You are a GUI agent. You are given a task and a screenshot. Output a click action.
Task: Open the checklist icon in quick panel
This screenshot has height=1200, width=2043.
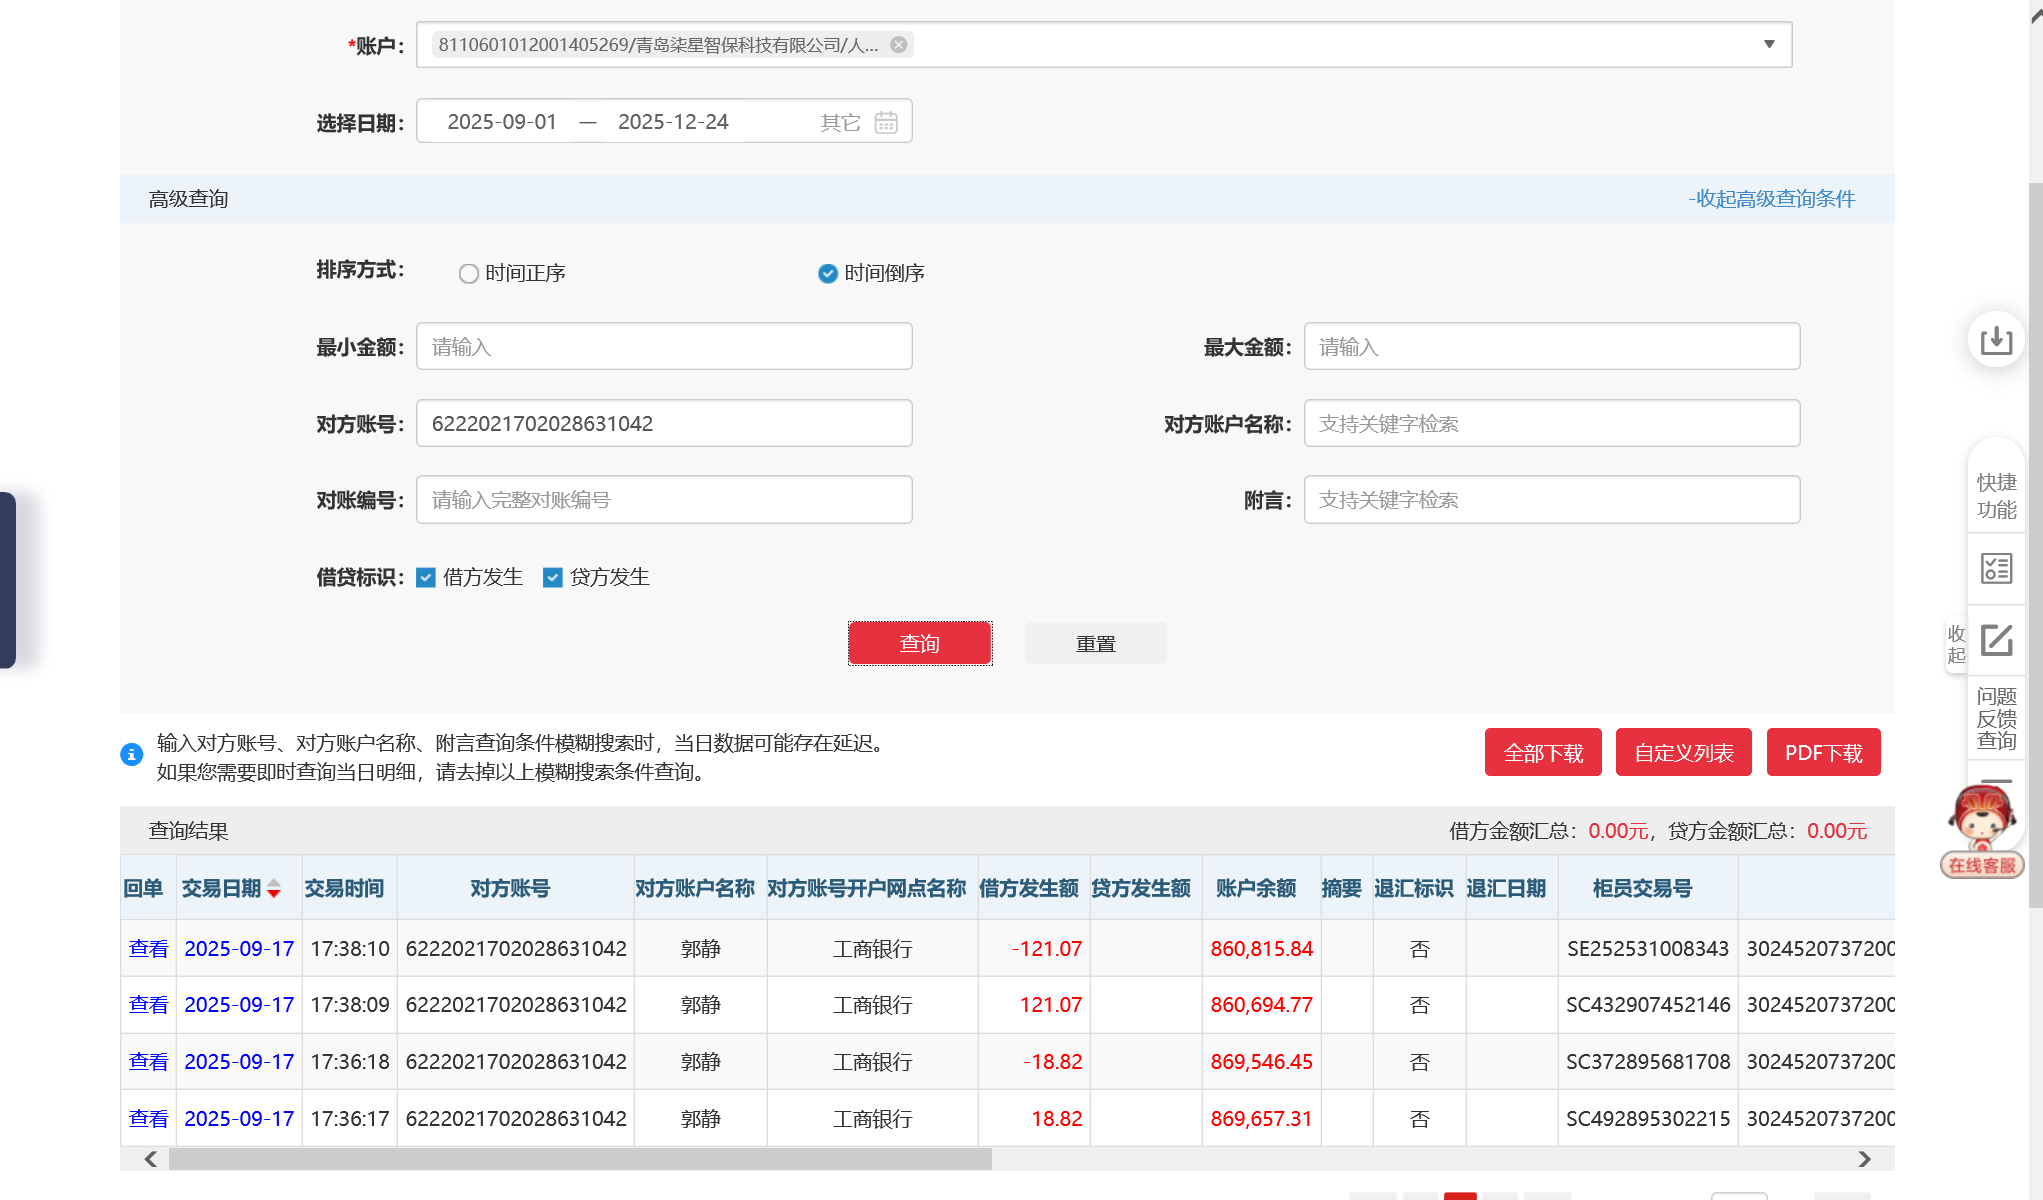[1996, 569]
